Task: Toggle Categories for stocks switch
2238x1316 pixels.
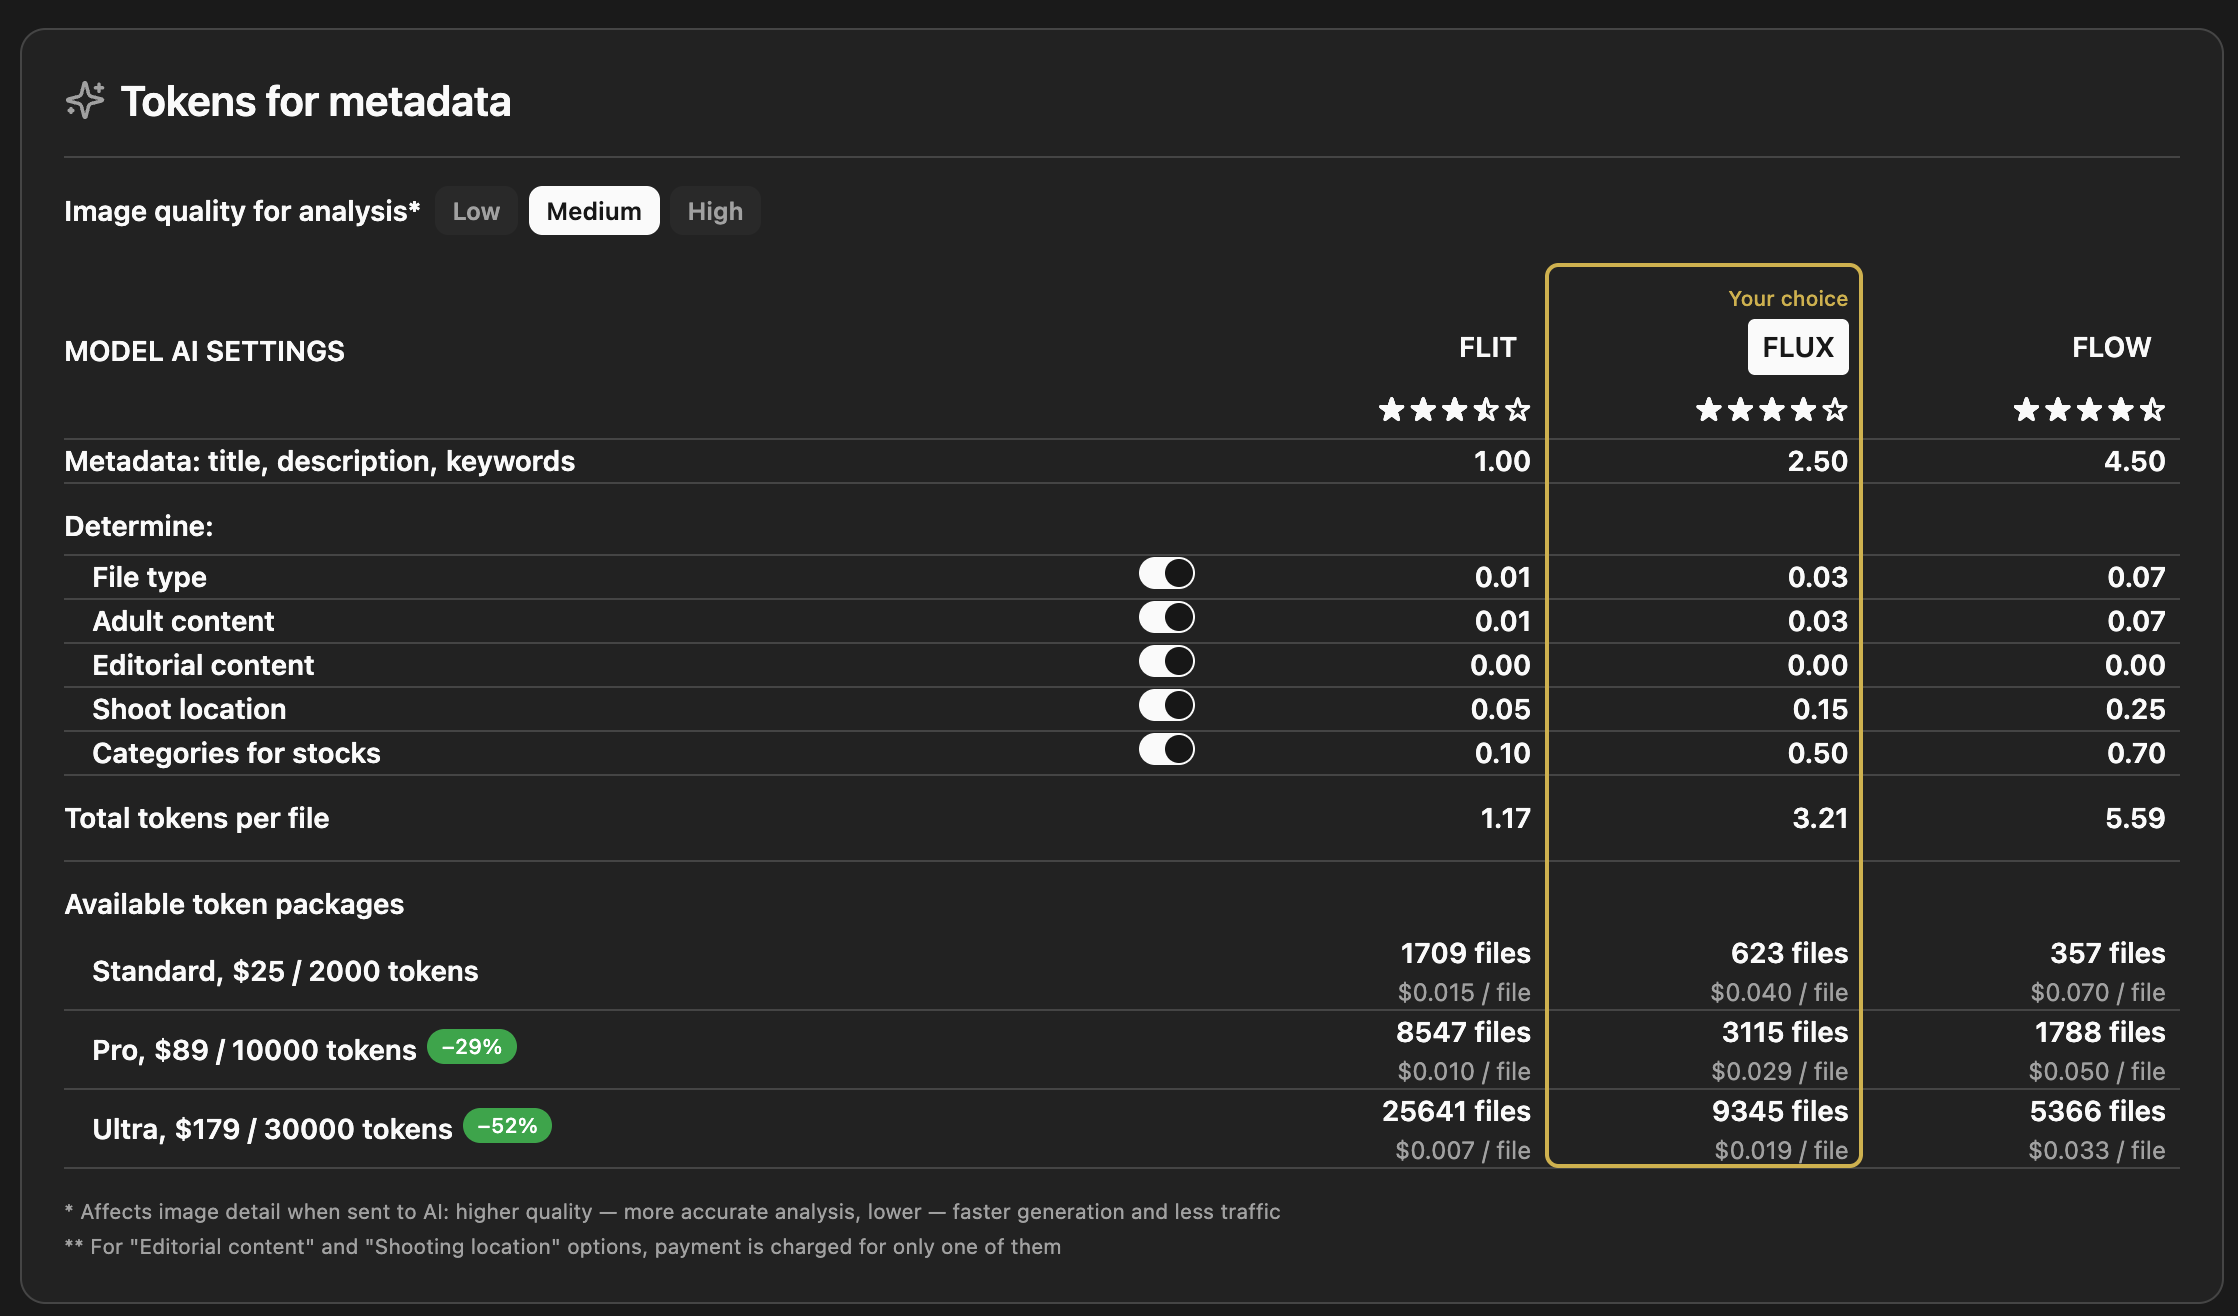Action: tap(1166, 750)
